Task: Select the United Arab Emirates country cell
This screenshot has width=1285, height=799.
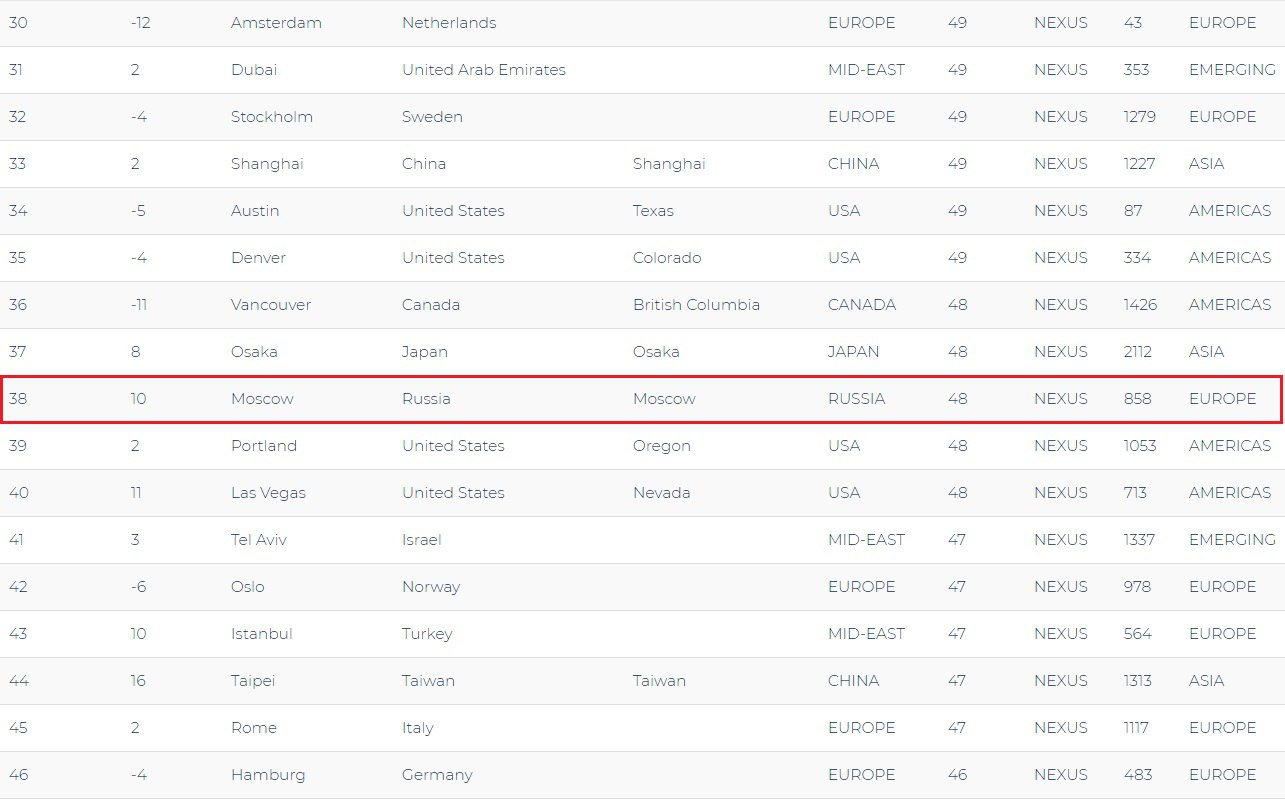Action: pos(483,70)
